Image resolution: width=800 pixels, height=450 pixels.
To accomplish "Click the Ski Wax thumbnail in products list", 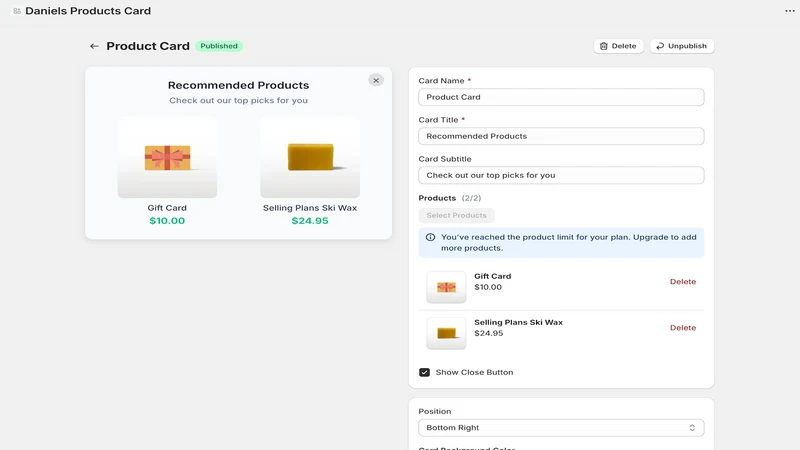I will [446, 333].
